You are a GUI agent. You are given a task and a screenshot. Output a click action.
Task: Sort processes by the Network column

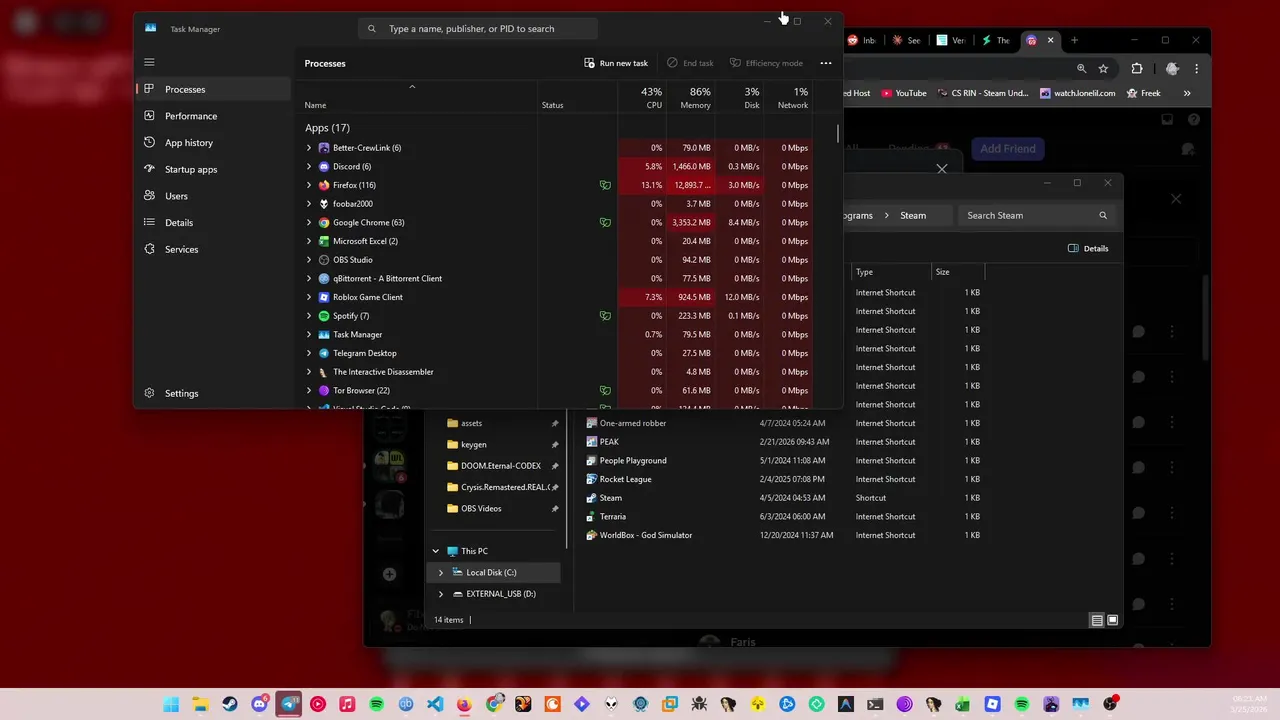click(788, 97)
